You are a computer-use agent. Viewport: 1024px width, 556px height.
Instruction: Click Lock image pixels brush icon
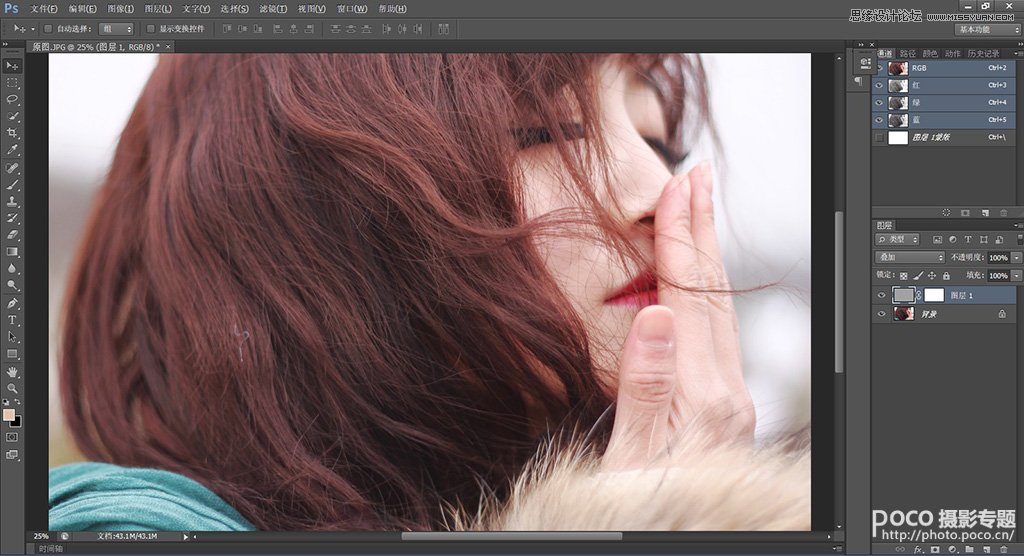918,276
